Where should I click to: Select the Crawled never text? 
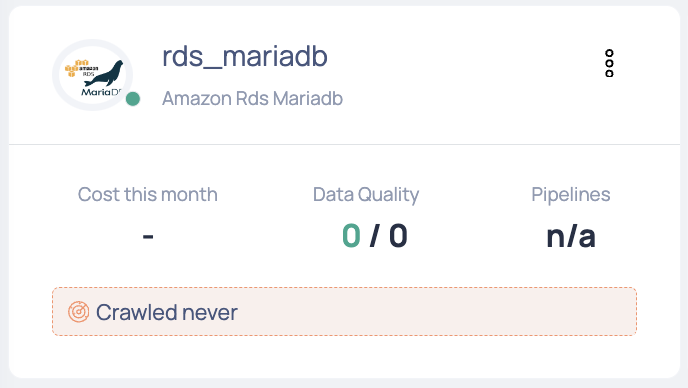tap(167, 313)
